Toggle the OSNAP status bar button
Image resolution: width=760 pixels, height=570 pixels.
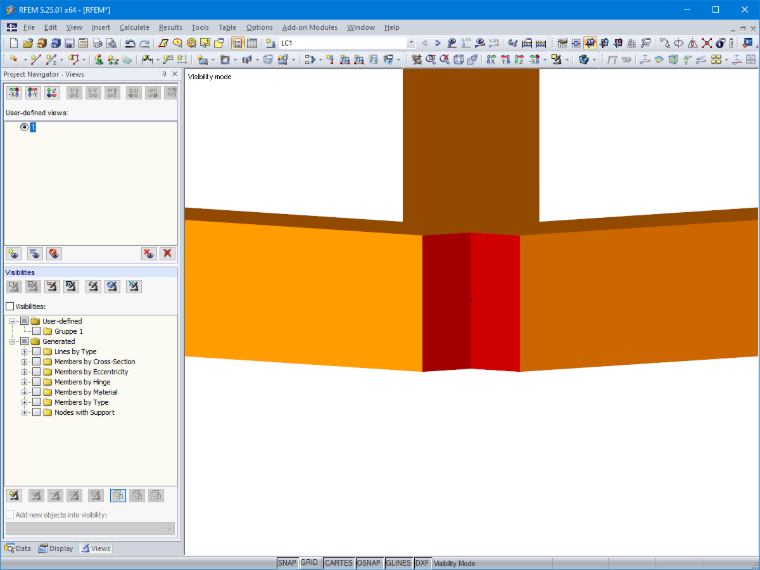pos(368,563)
